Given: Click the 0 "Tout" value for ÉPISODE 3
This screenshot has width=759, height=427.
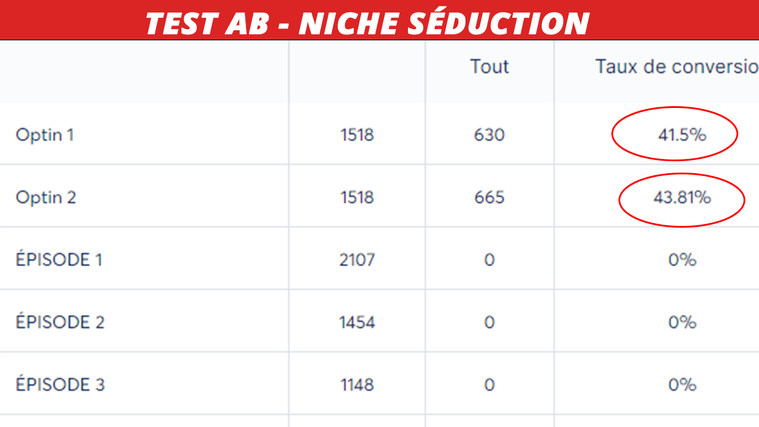Looking at the screenshot, I should pyautogui.click(x=489, y=384).
